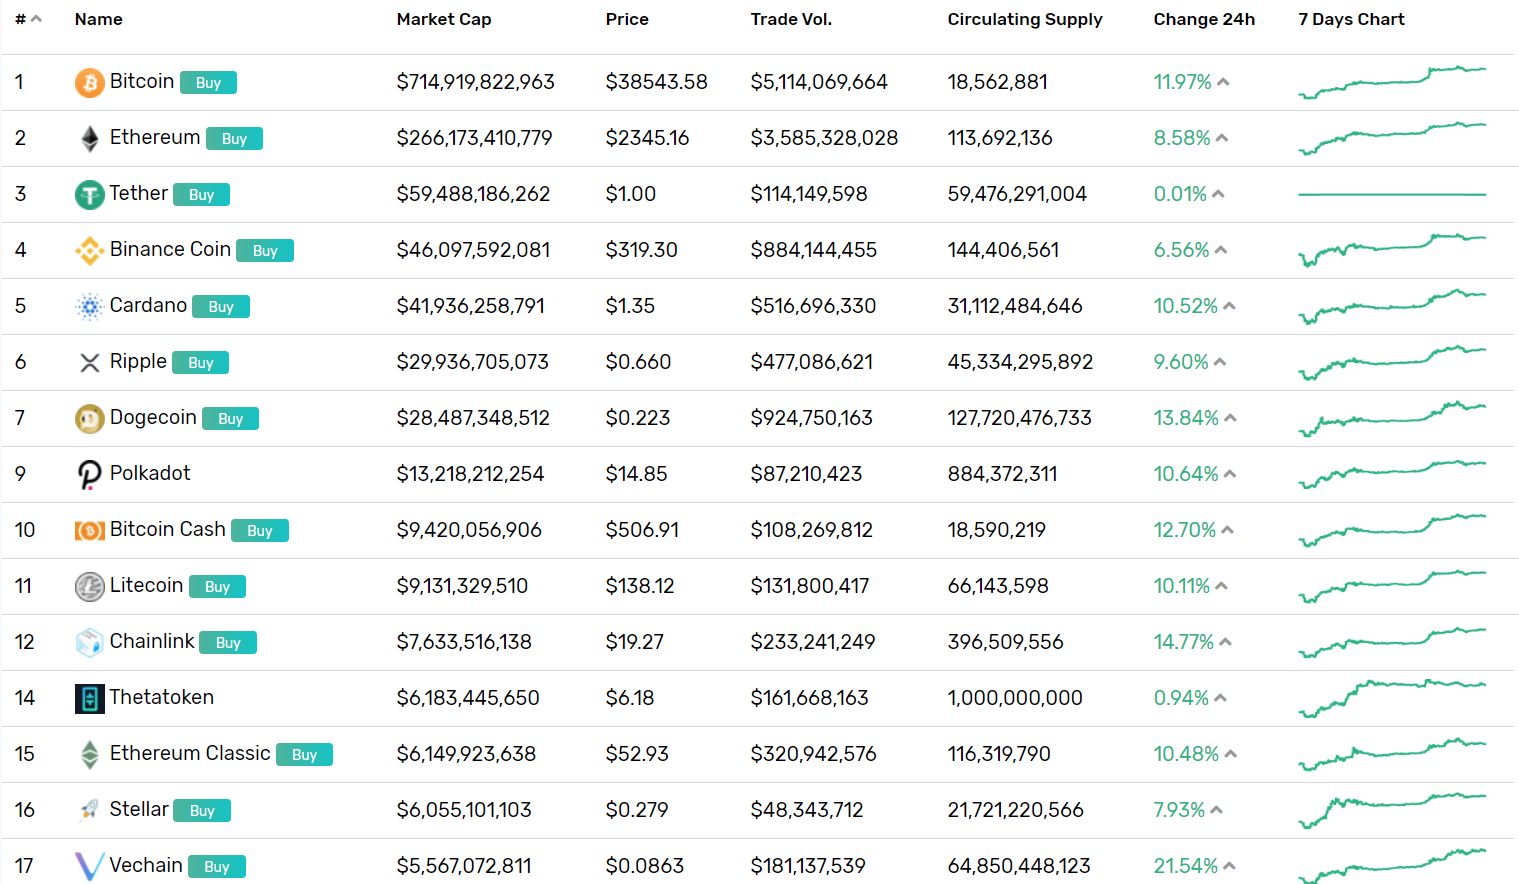
Task: Buy Vechain with its Buy button
Action: click(217, 867)
